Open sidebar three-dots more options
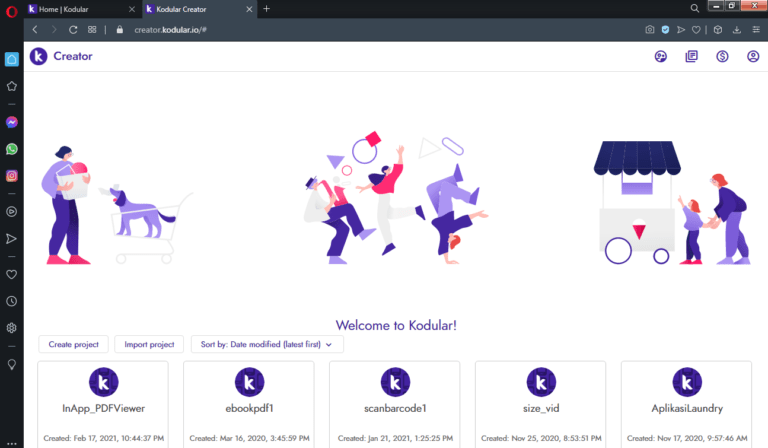The image size is (768, 448). tap(12, 444)
